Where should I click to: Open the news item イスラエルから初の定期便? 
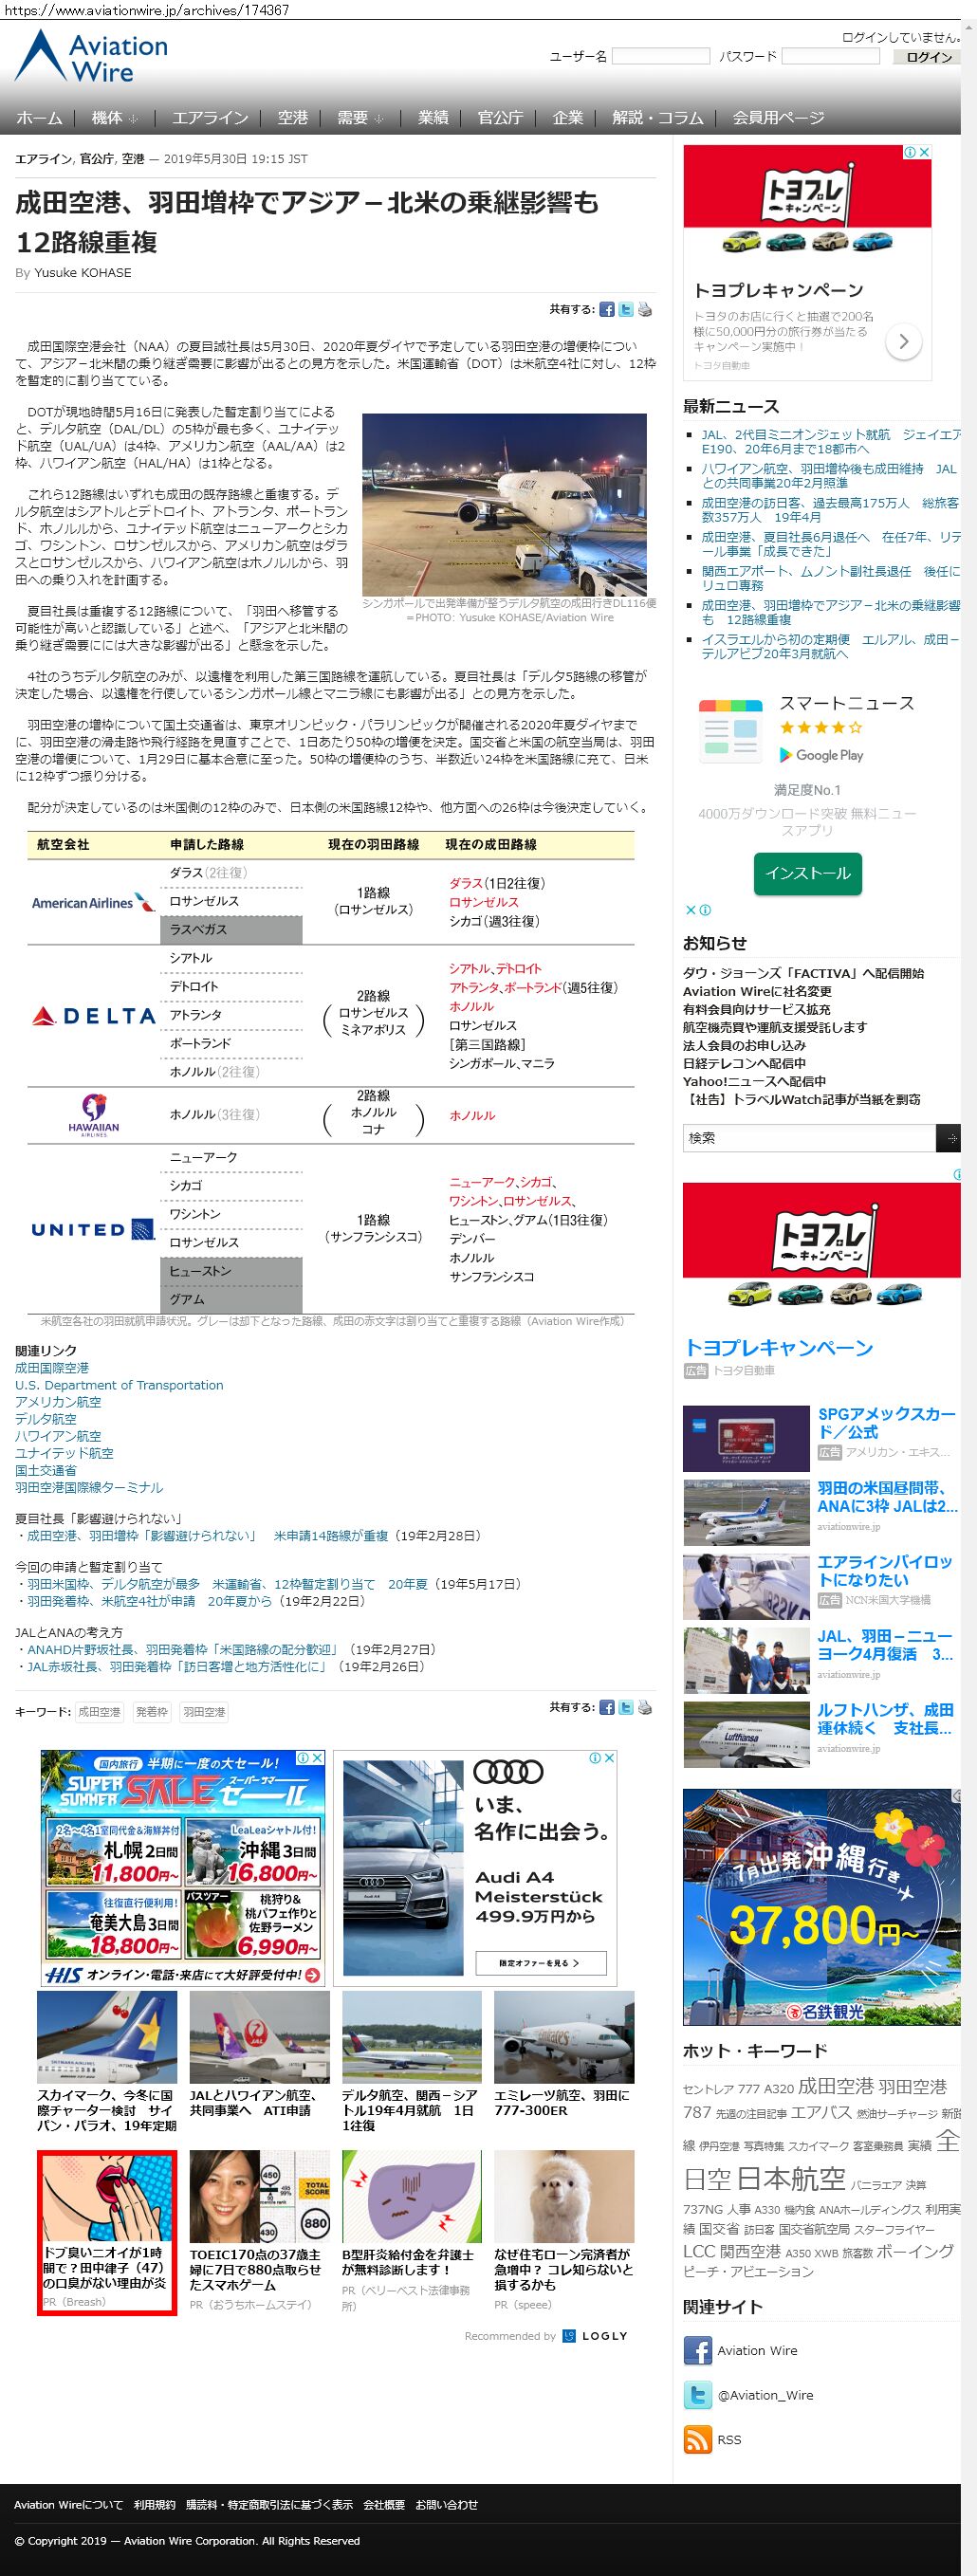click(x=830, y=646)
